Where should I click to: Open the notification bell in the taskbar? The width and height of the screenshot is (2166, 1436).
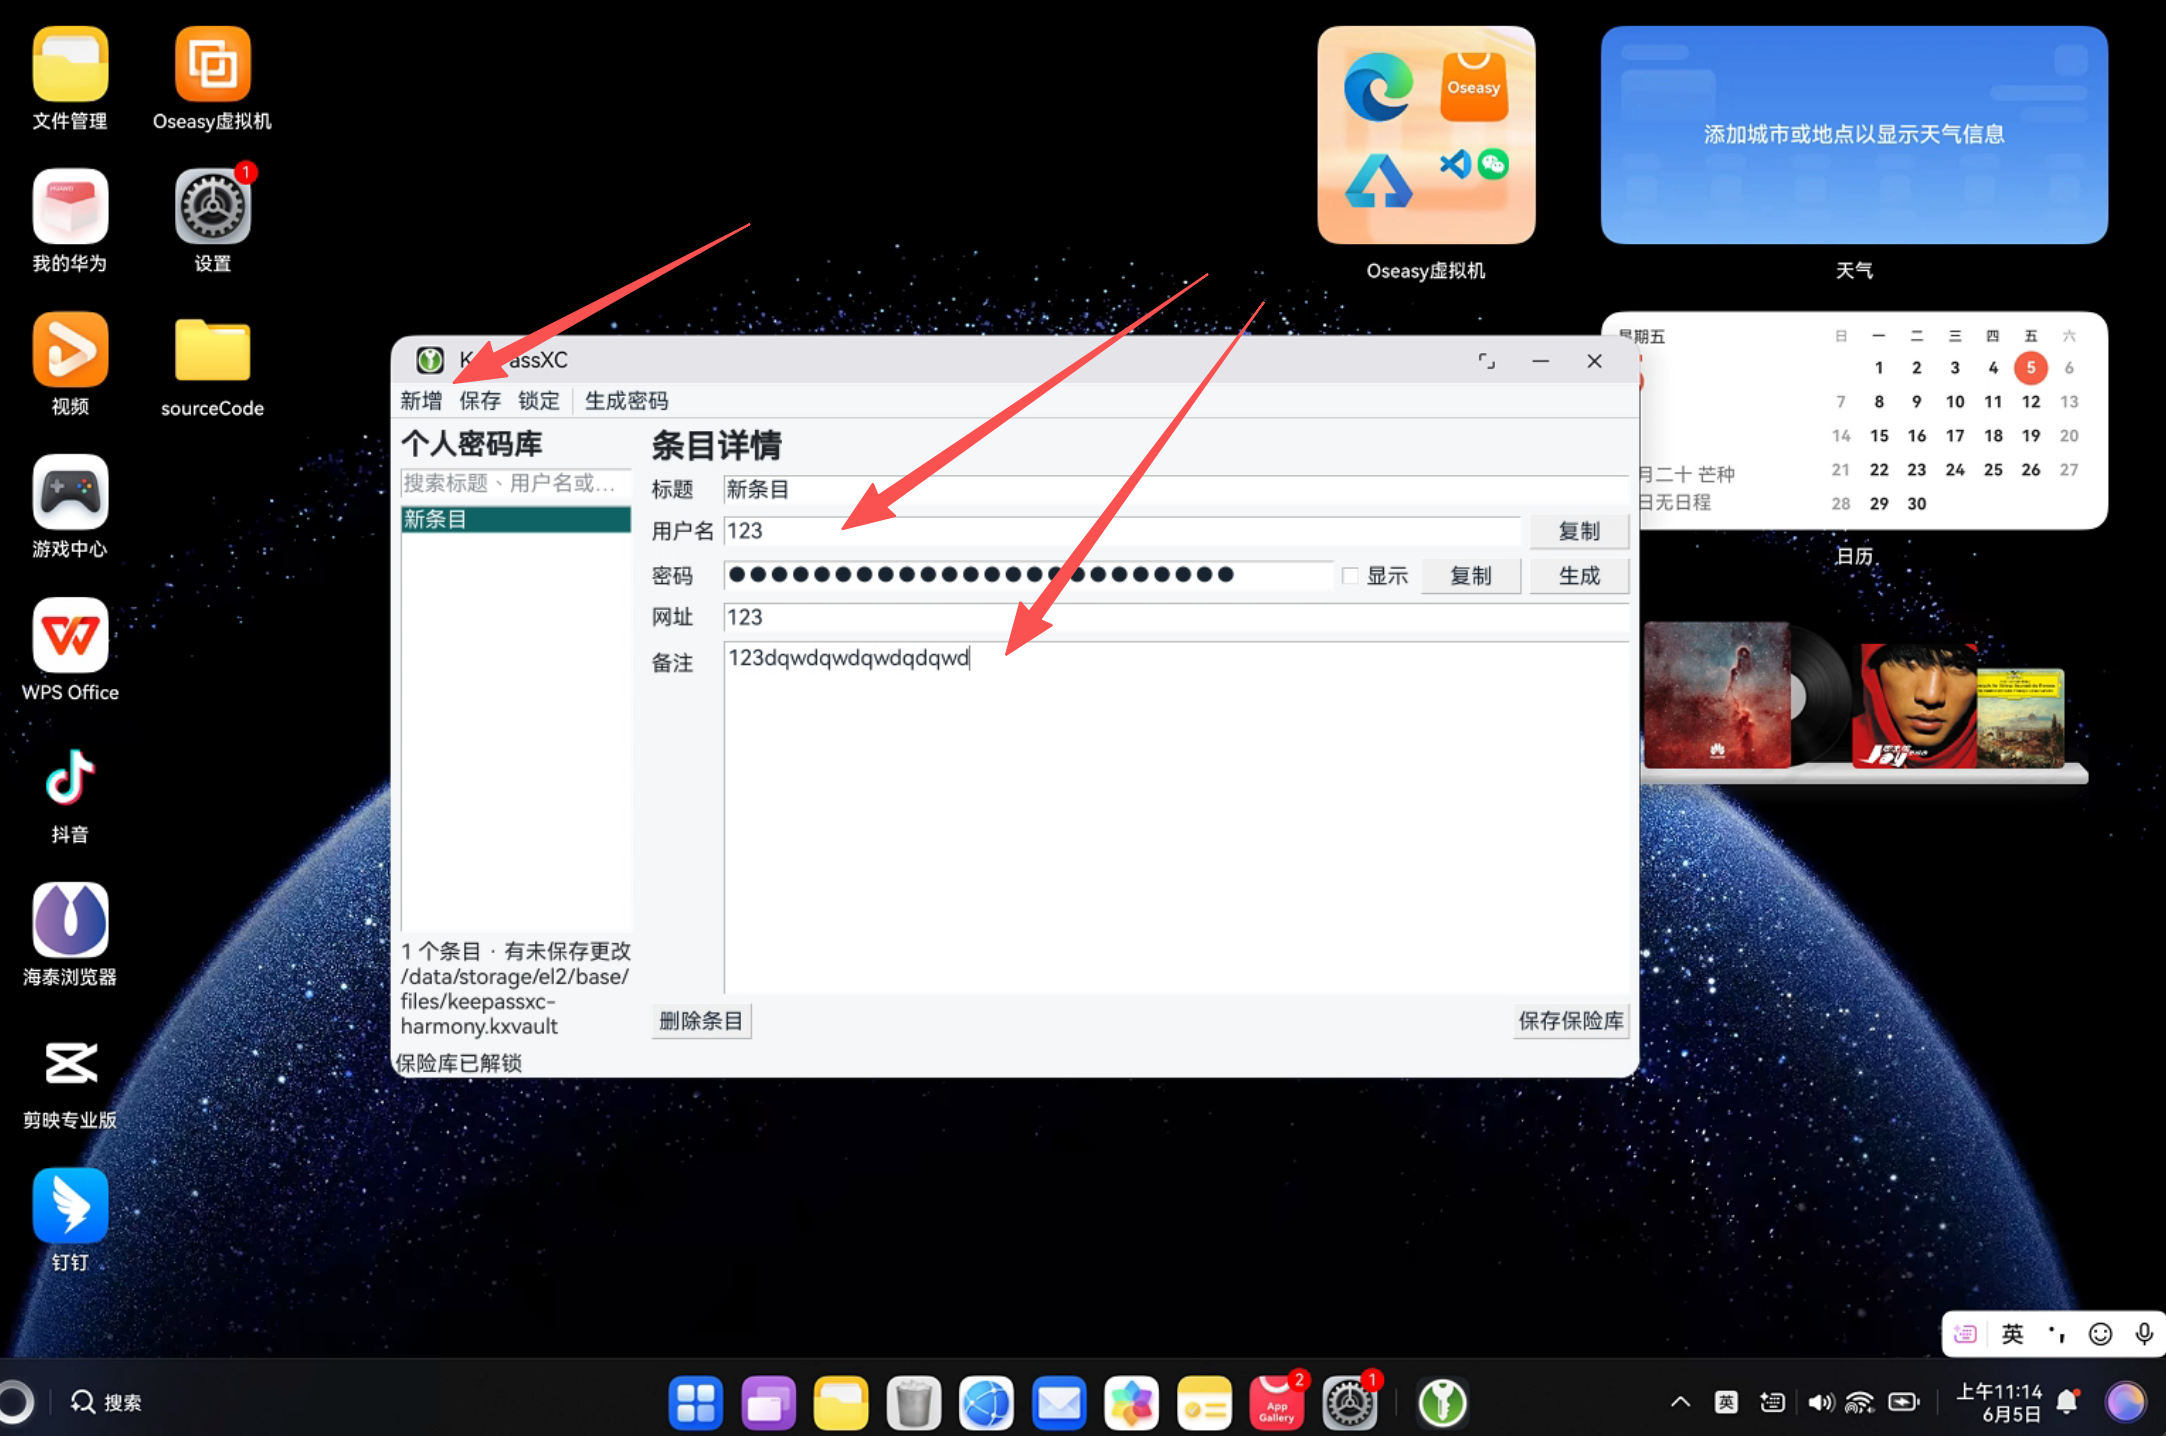click(2068, 1403)
